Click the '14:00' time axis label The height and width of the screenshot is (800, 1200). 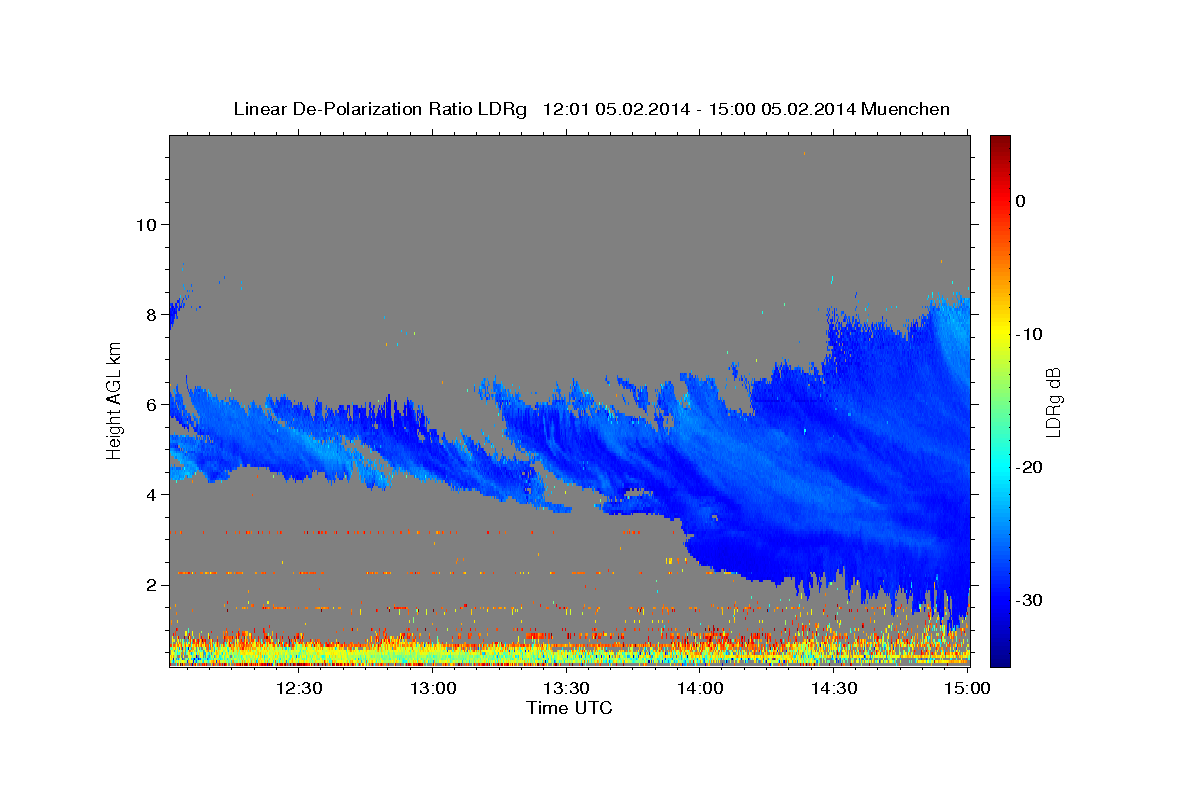[x=700, y=688]
